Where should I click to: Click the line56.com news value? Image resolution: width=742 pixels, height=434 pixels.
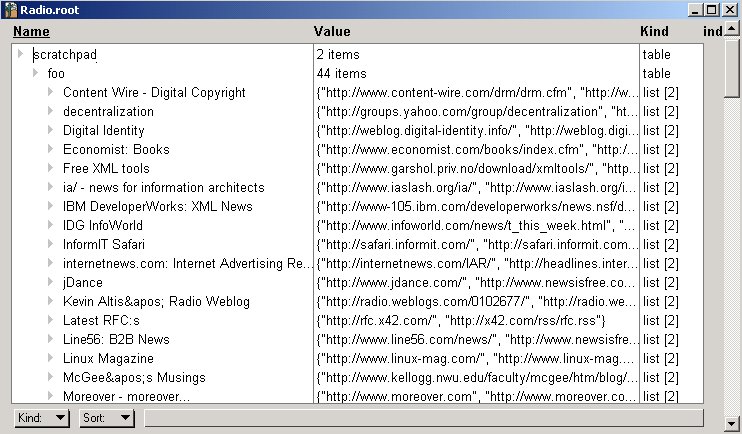tap(477, 339)
